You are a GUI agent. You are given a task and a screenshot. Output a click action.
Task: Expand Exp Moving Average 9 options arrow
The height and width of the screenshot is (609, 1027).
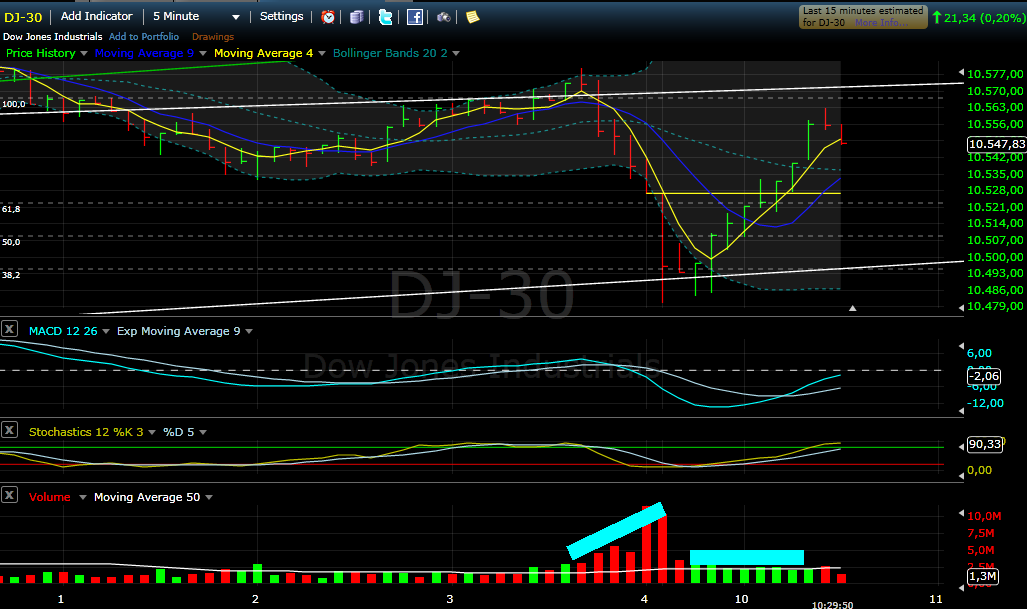click(x=249, y=331)
